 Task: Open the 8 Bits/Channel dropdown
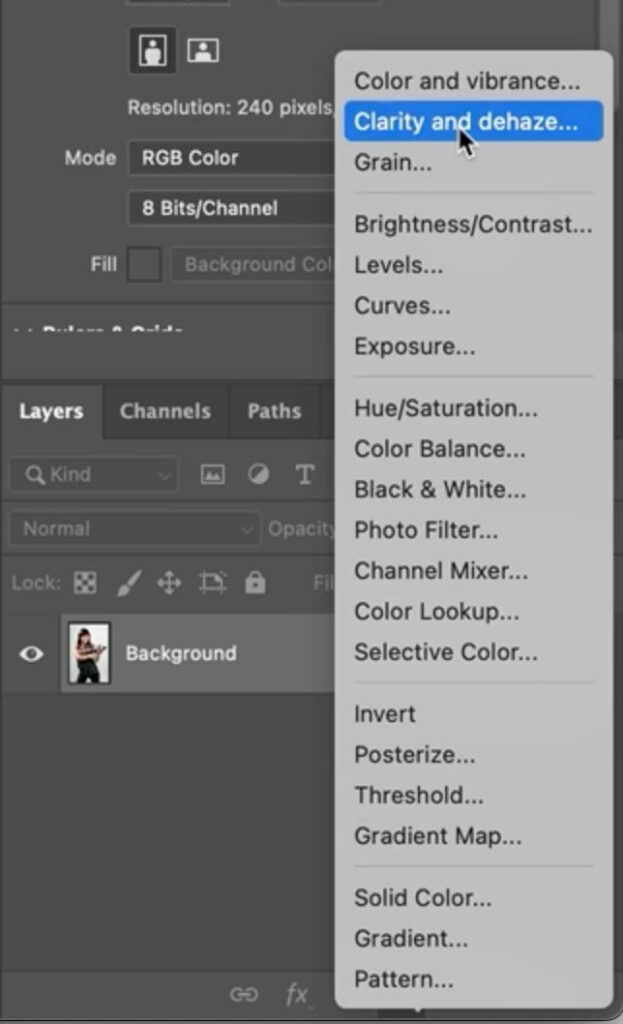(x=230, y=209)
